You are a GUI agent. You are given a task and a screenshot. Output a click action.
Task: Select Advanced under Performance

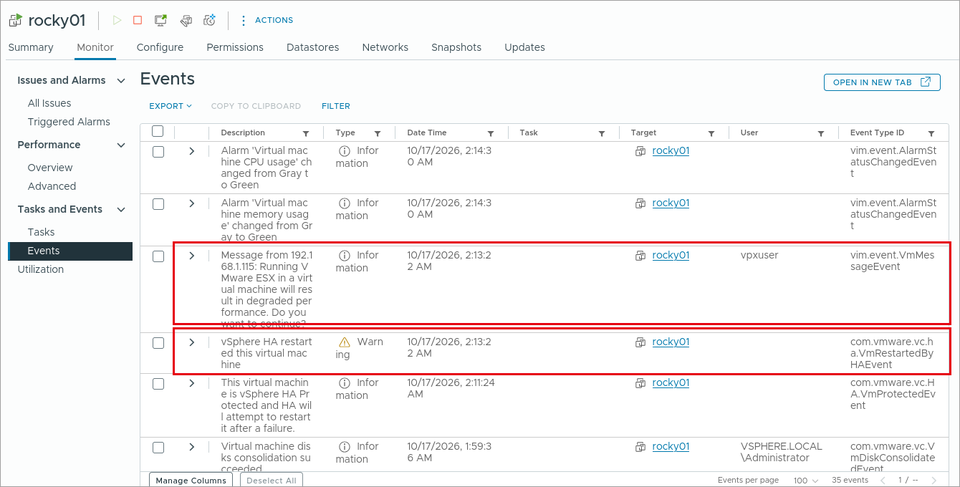click(52, 186)
